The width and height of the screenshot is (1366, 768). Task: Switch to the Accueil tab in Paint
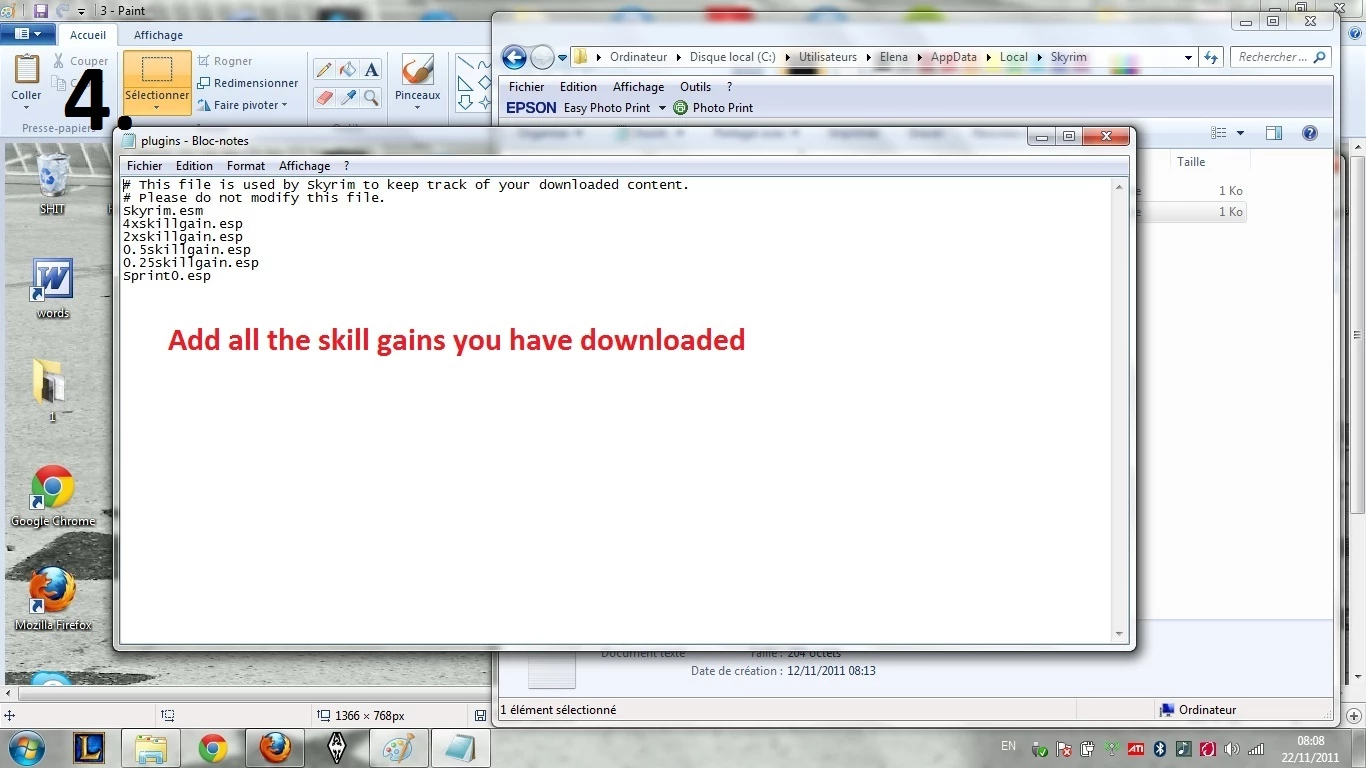(x=88, y=35)
